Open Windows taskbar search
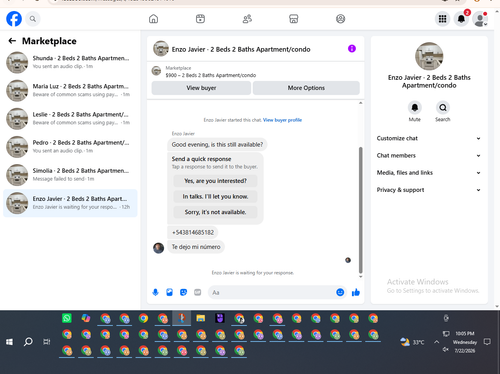Viewport: 500px width, 374px height. point(28,342)
